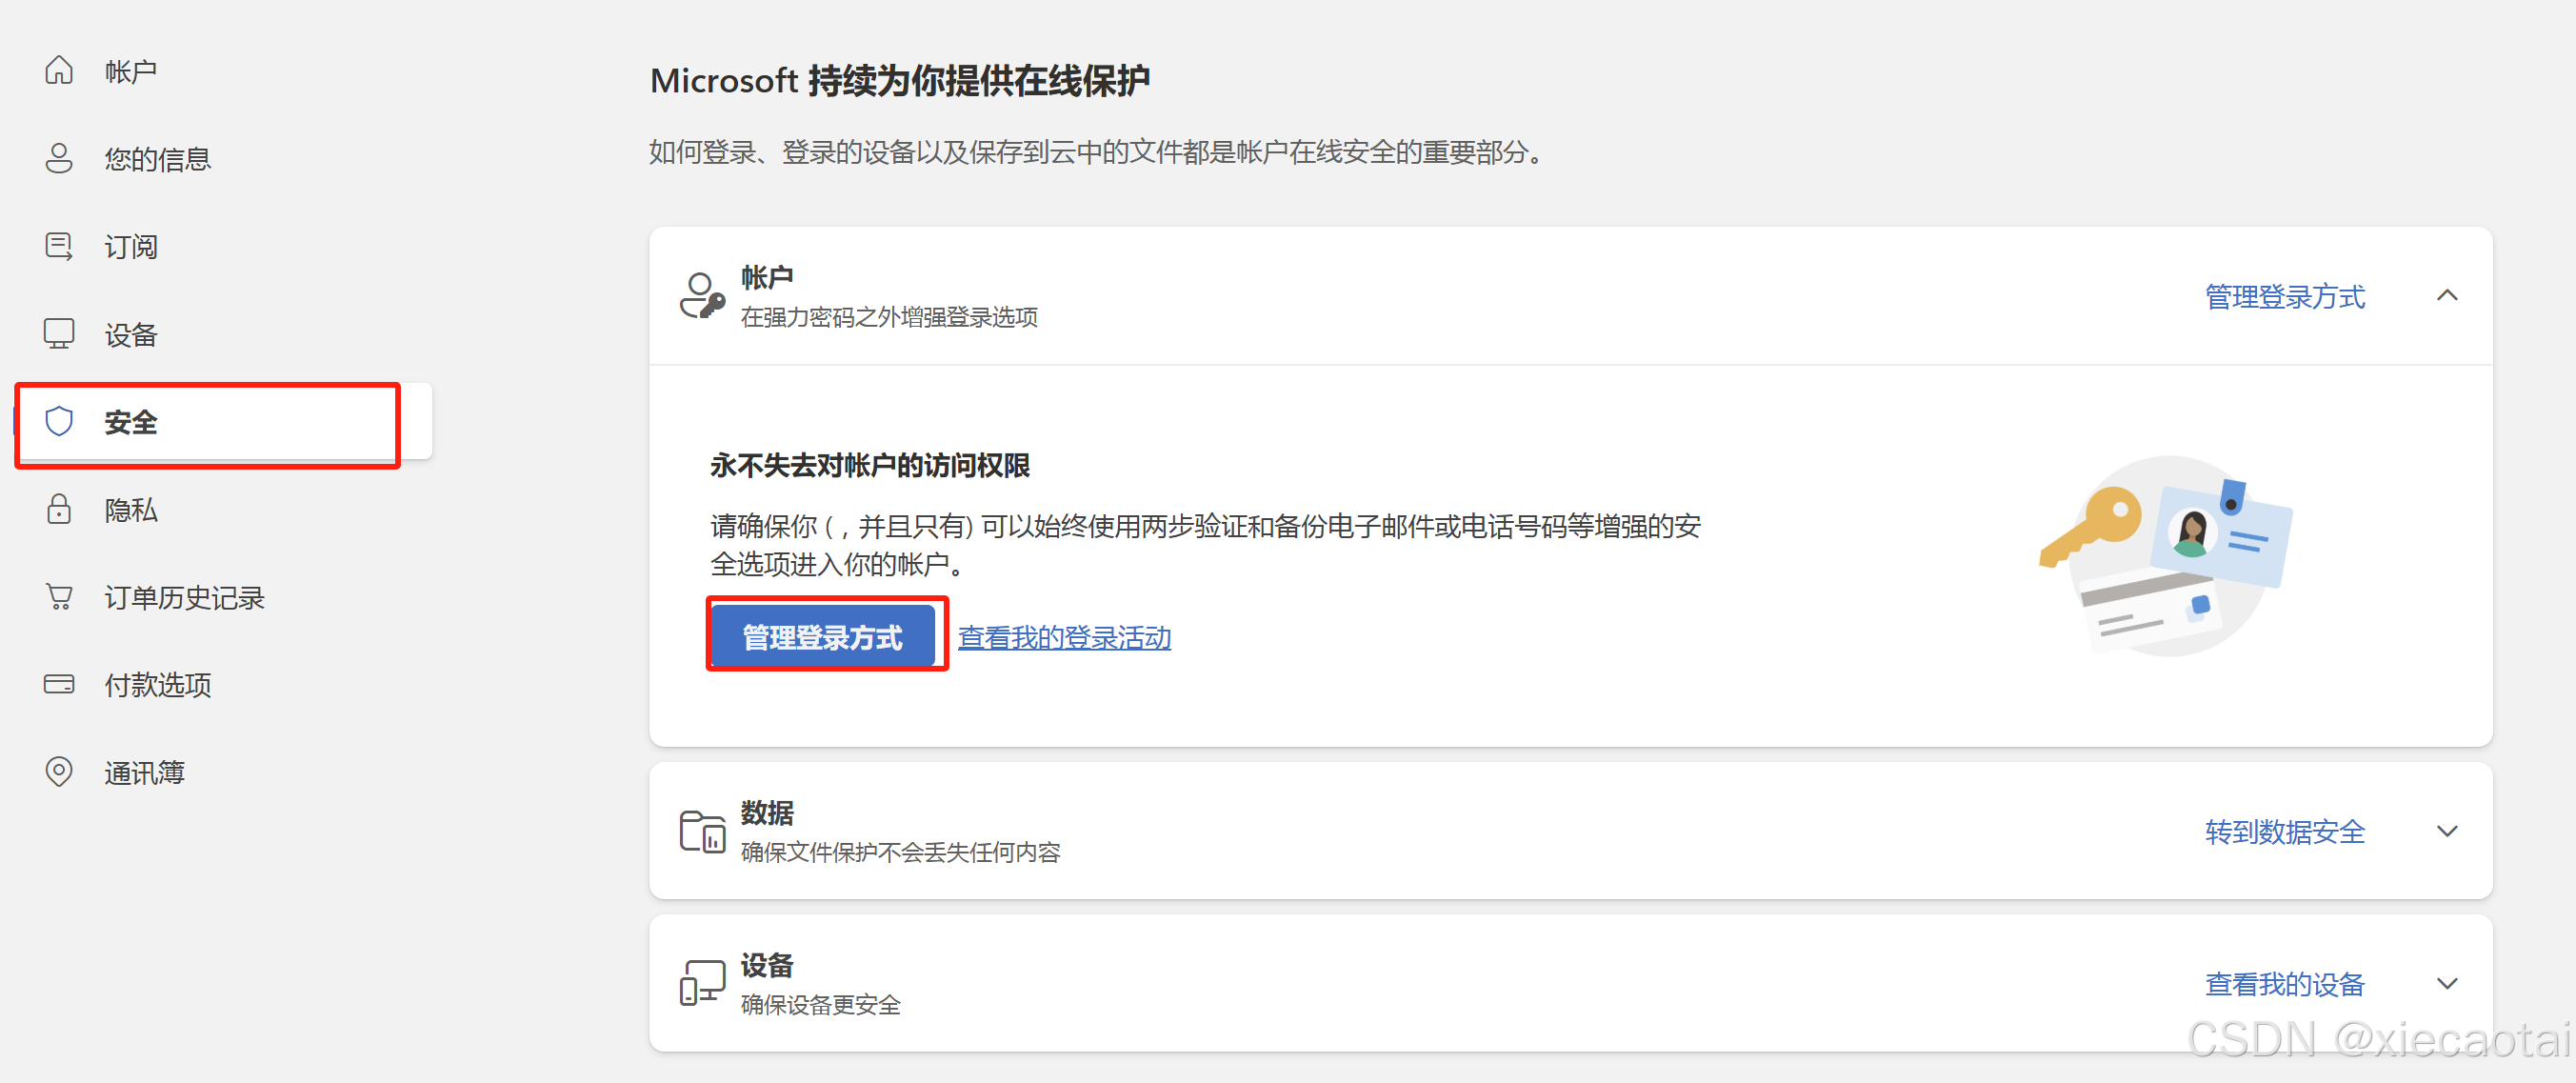The height and width of the screenshot is (1083, 2576).
Task: Collapse the 帐户 section chevron
Action: click(x=2446, y=296)
